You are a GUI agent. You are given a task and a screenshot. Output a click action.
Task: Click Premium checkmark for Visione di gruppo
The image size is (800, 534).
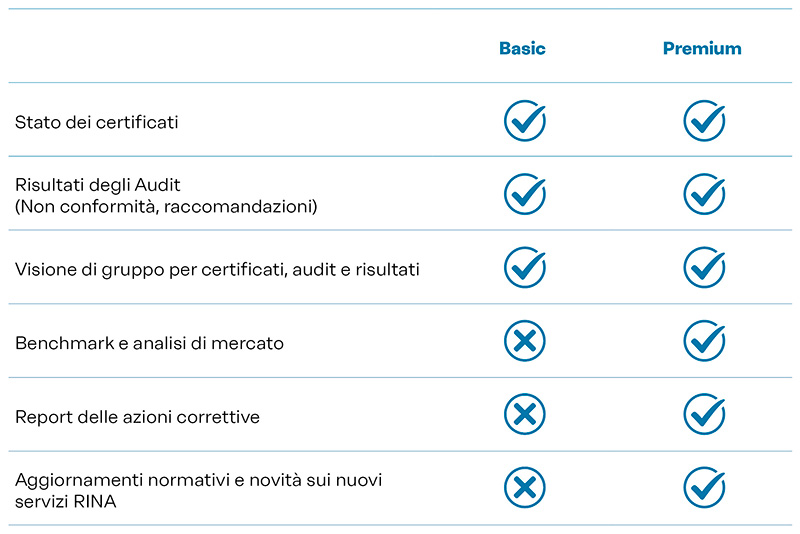tap(703, 268)
